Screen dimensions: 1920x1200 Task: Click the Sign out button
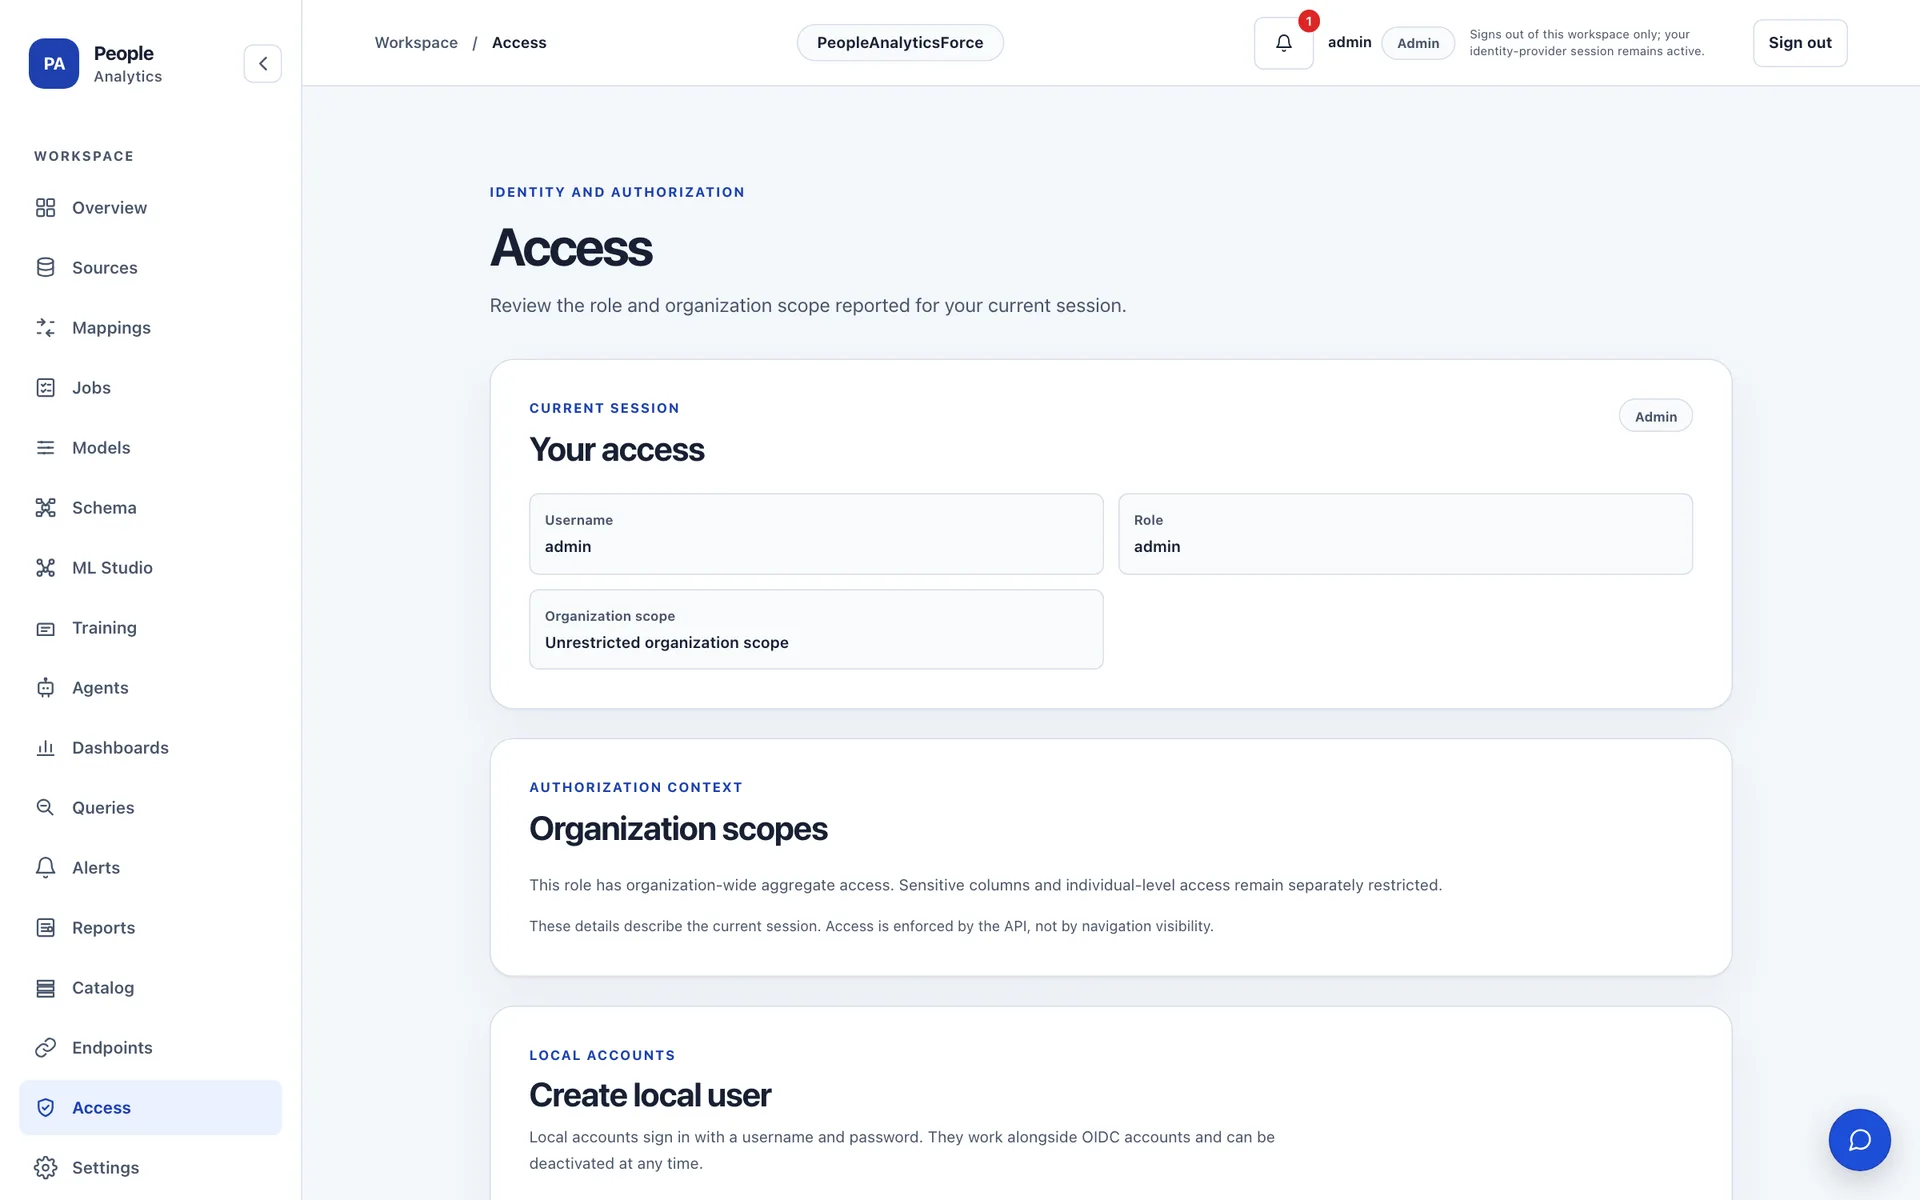(x=1799, y=43)
